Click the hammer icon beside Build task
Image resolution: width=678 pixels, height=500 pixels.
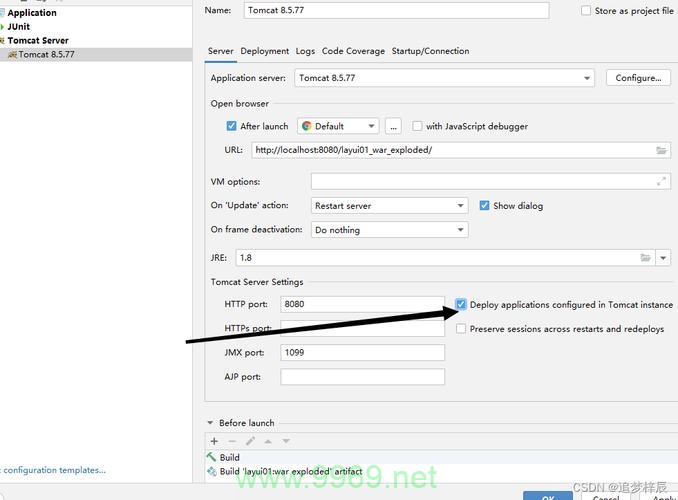211,457
